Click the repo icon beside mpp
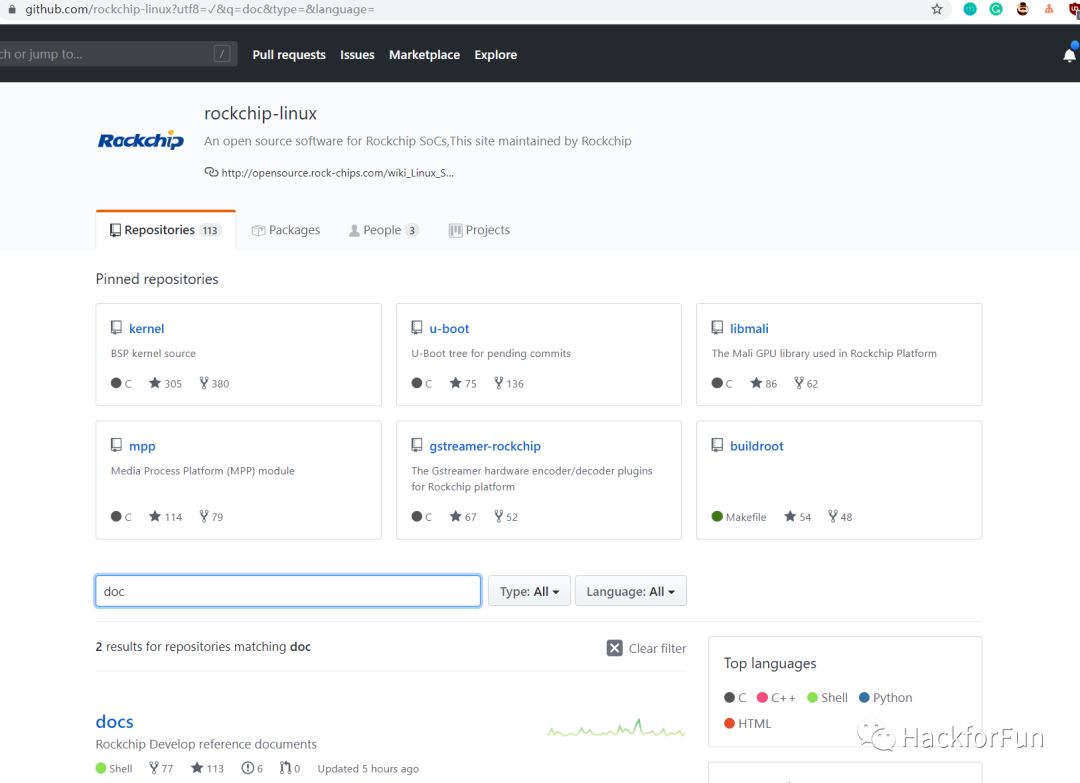 pyautogui.click(x=116, y=446)
